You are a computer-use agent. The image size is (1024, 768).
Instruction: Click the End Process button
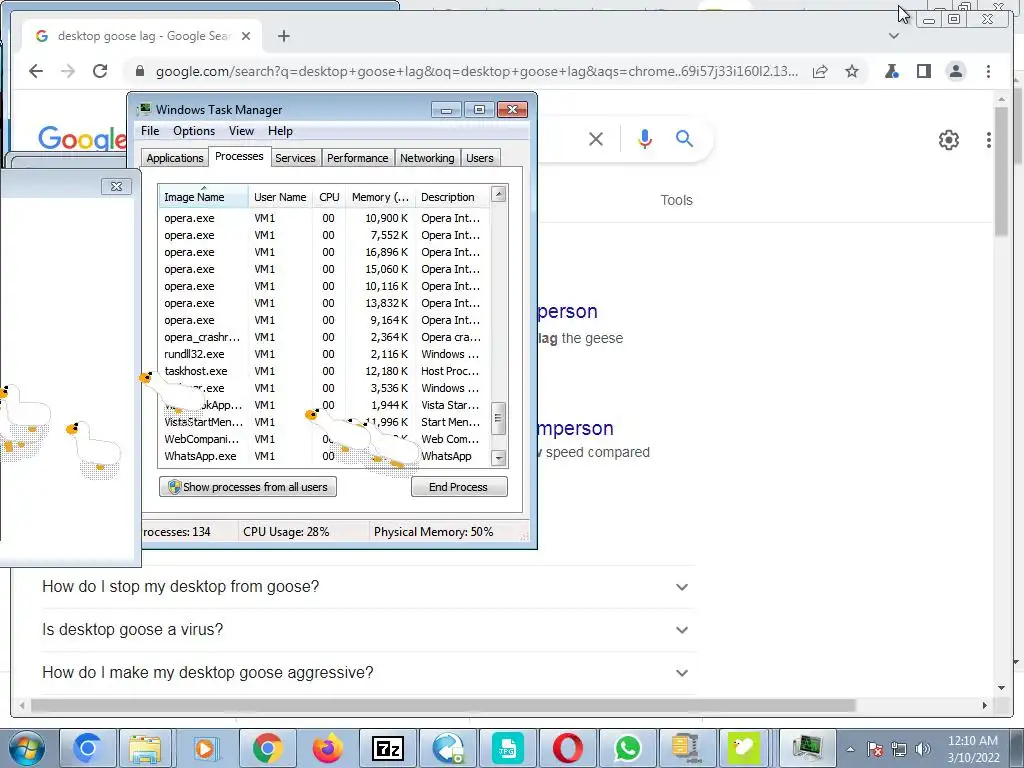458,487
